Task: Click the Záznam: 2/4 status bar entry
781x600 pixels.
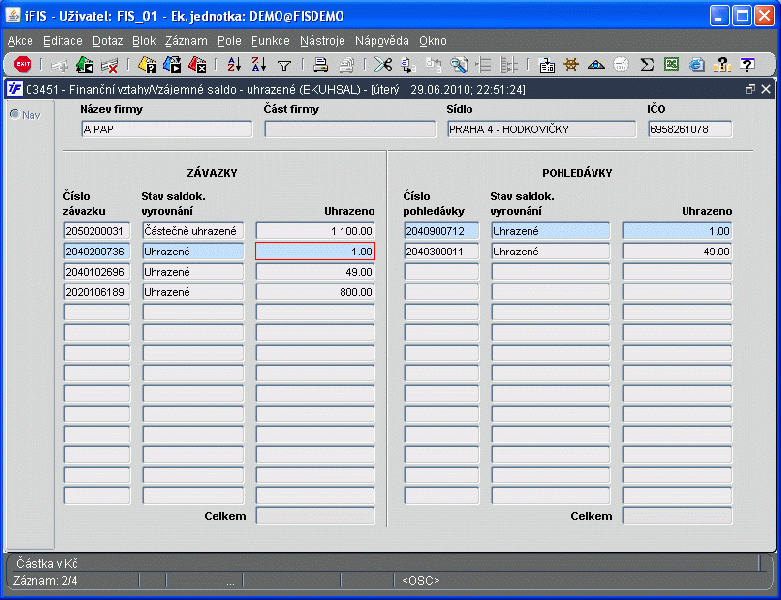Action: coord(45,581)
